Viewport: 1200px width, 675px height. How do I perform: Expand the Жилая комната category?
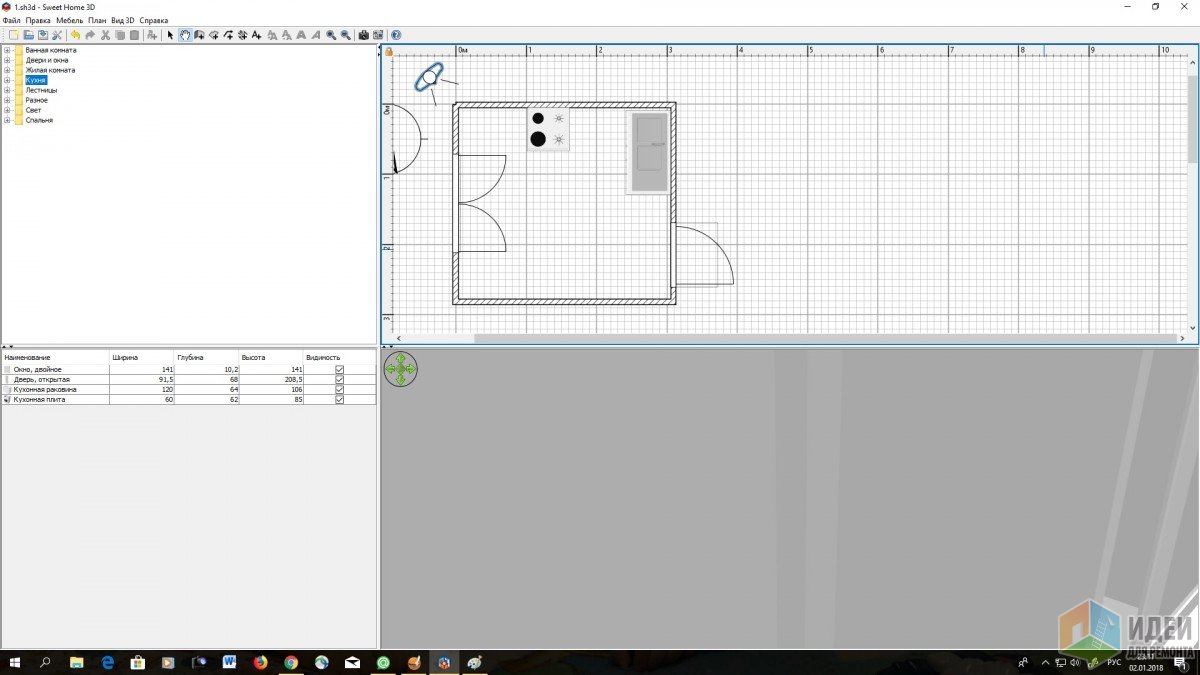[x=7, y=70]
